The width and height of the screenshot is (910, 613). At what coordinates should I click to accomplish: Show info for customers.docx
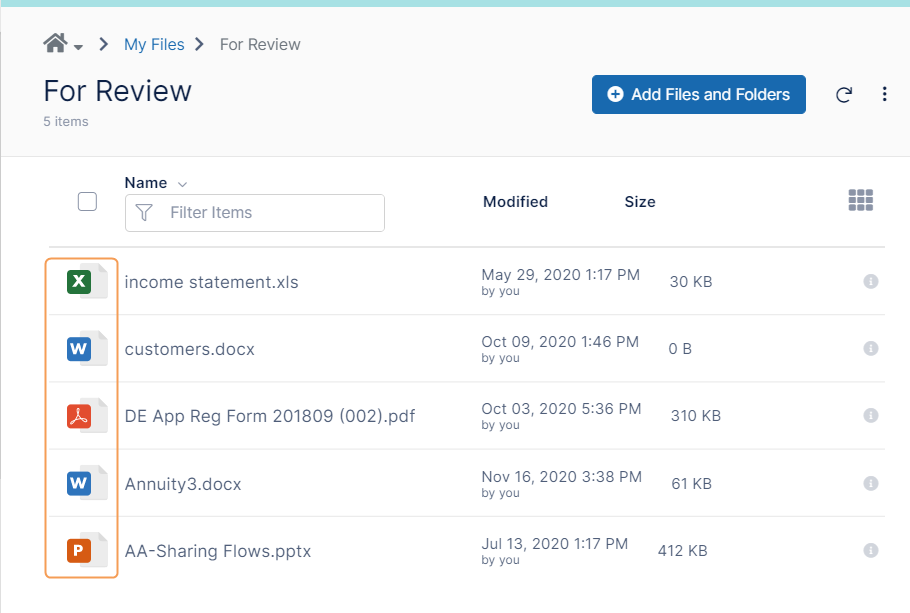click(x=871, y=348)
